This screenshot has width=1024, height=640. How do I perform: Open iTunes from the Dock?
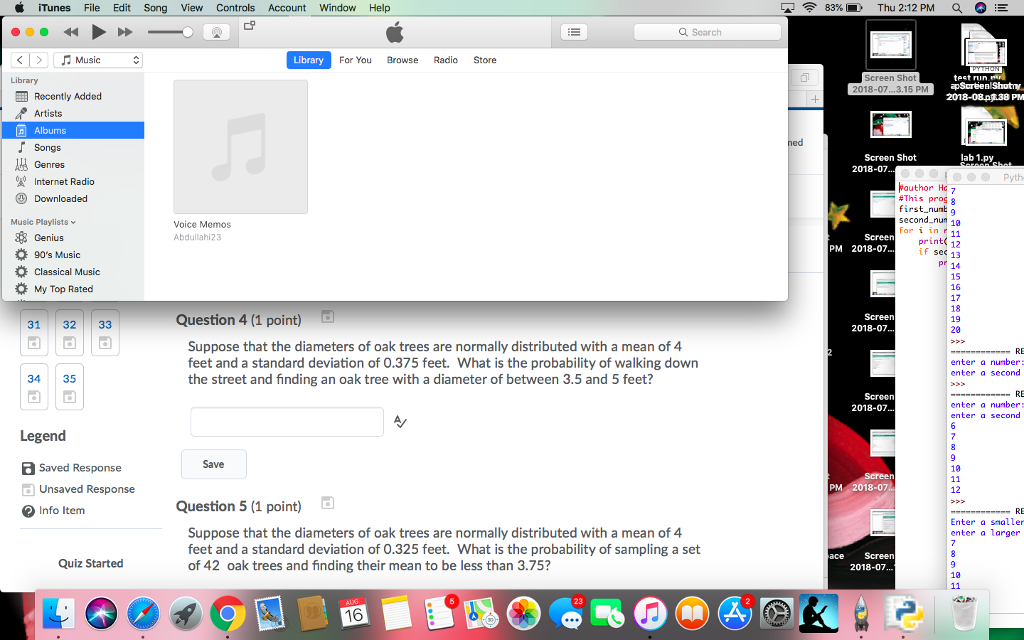(x=649, y=614)
